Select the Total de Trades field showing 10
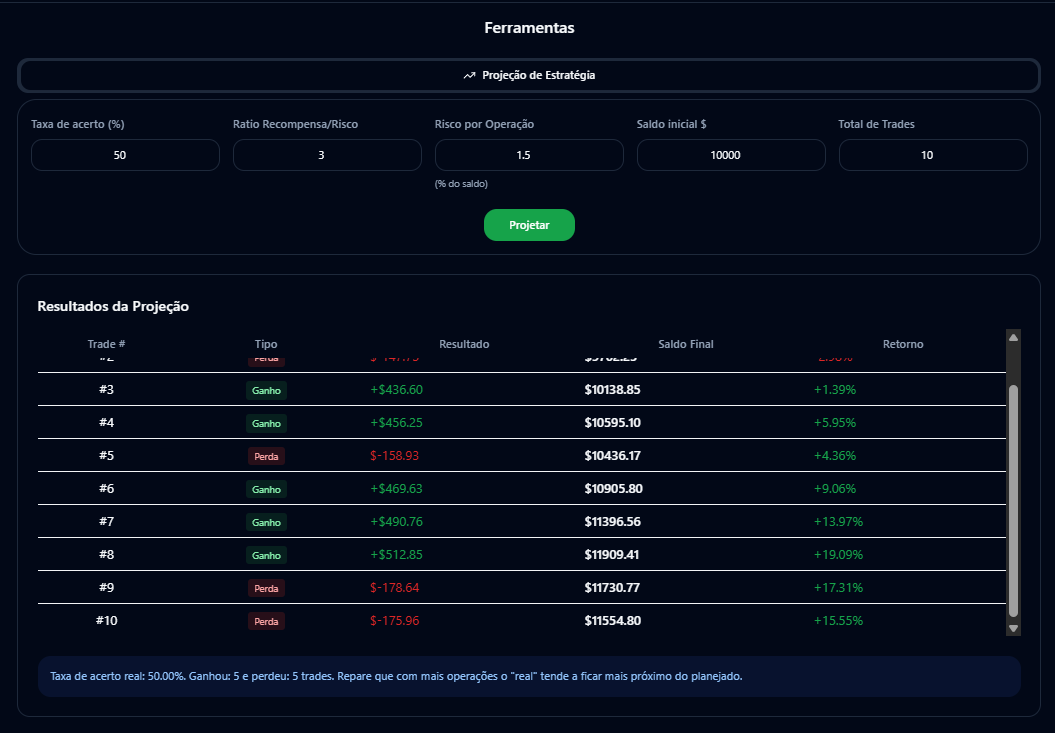The height and width of the screenshot is (733, 1055). coord(933,155)
